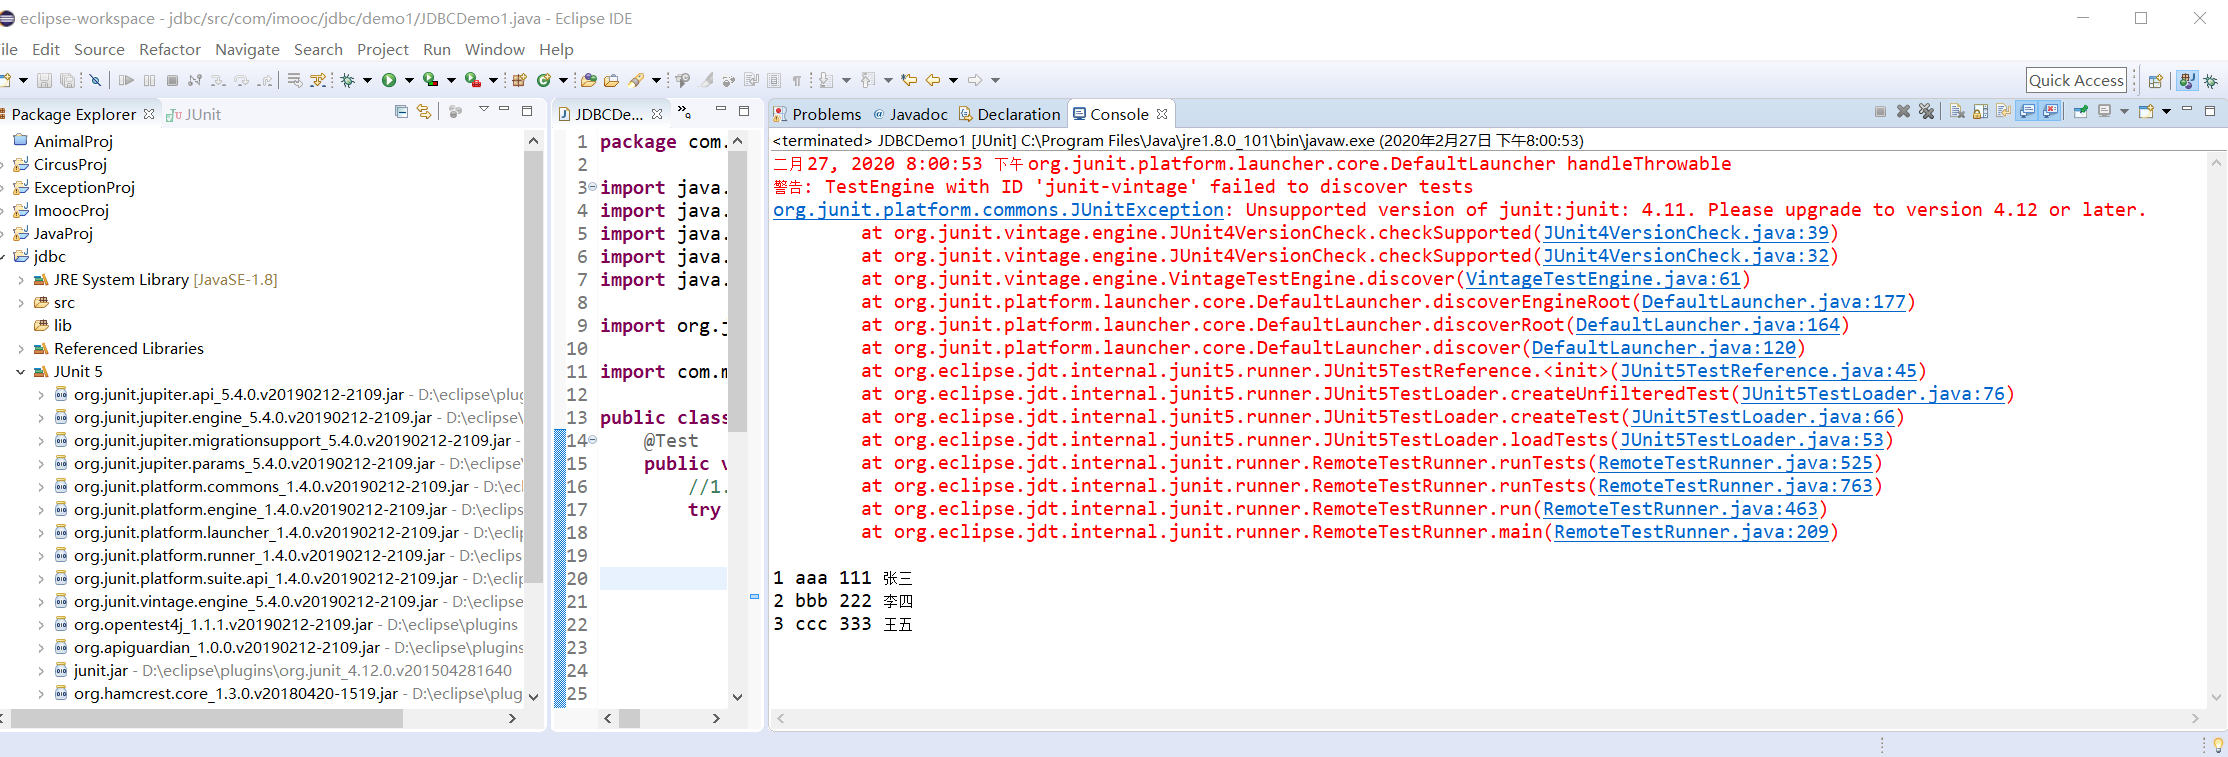The height and width of the screenshot is (757, 2228).
Task: Click Display Selected Console monitor icon
Action: tap(2104, 111)
